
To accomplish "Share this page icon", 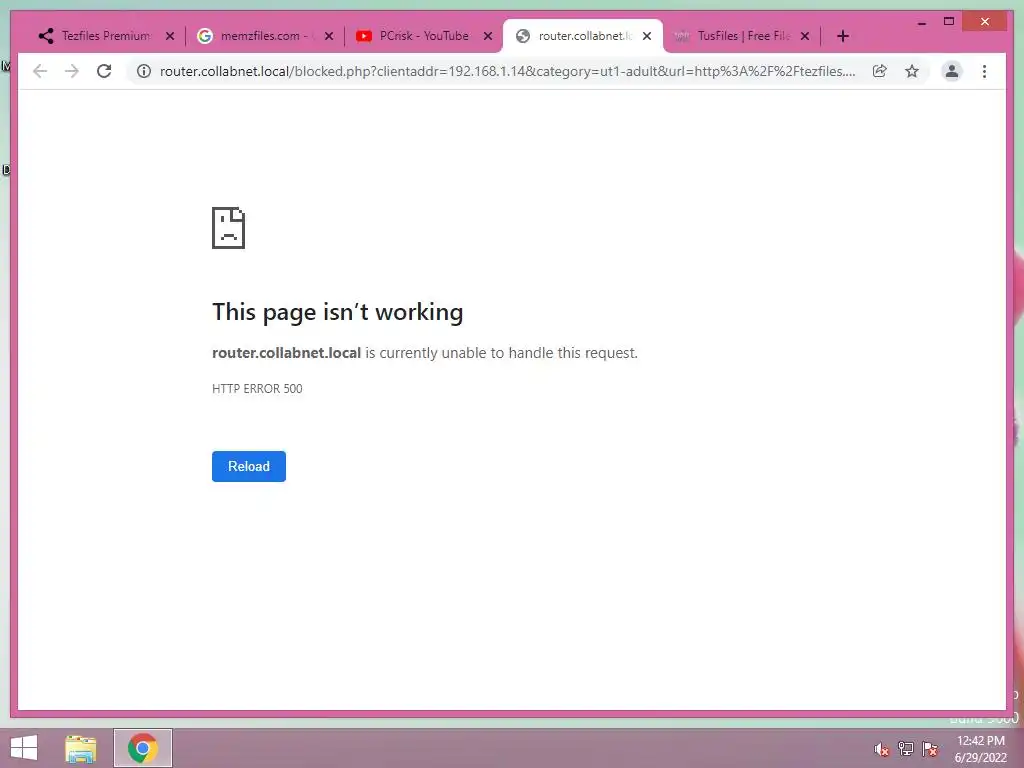I will point(880,71).
